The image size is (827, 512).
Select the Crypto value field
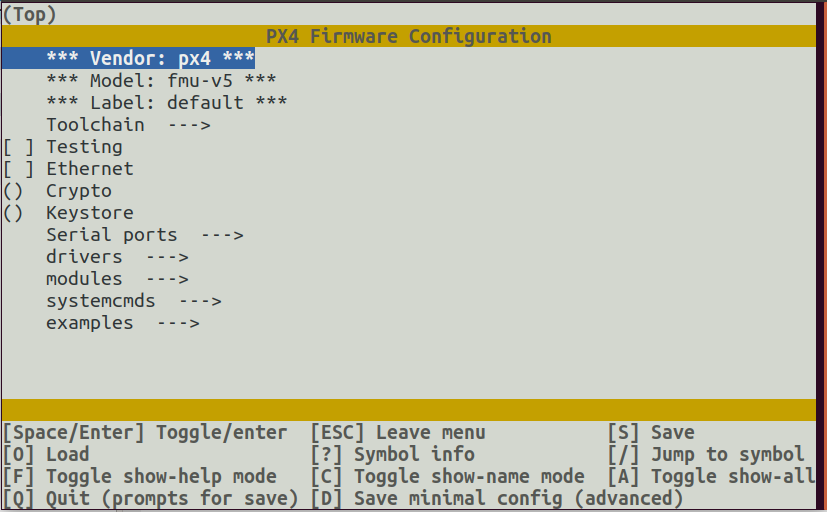tap(14, 191)
